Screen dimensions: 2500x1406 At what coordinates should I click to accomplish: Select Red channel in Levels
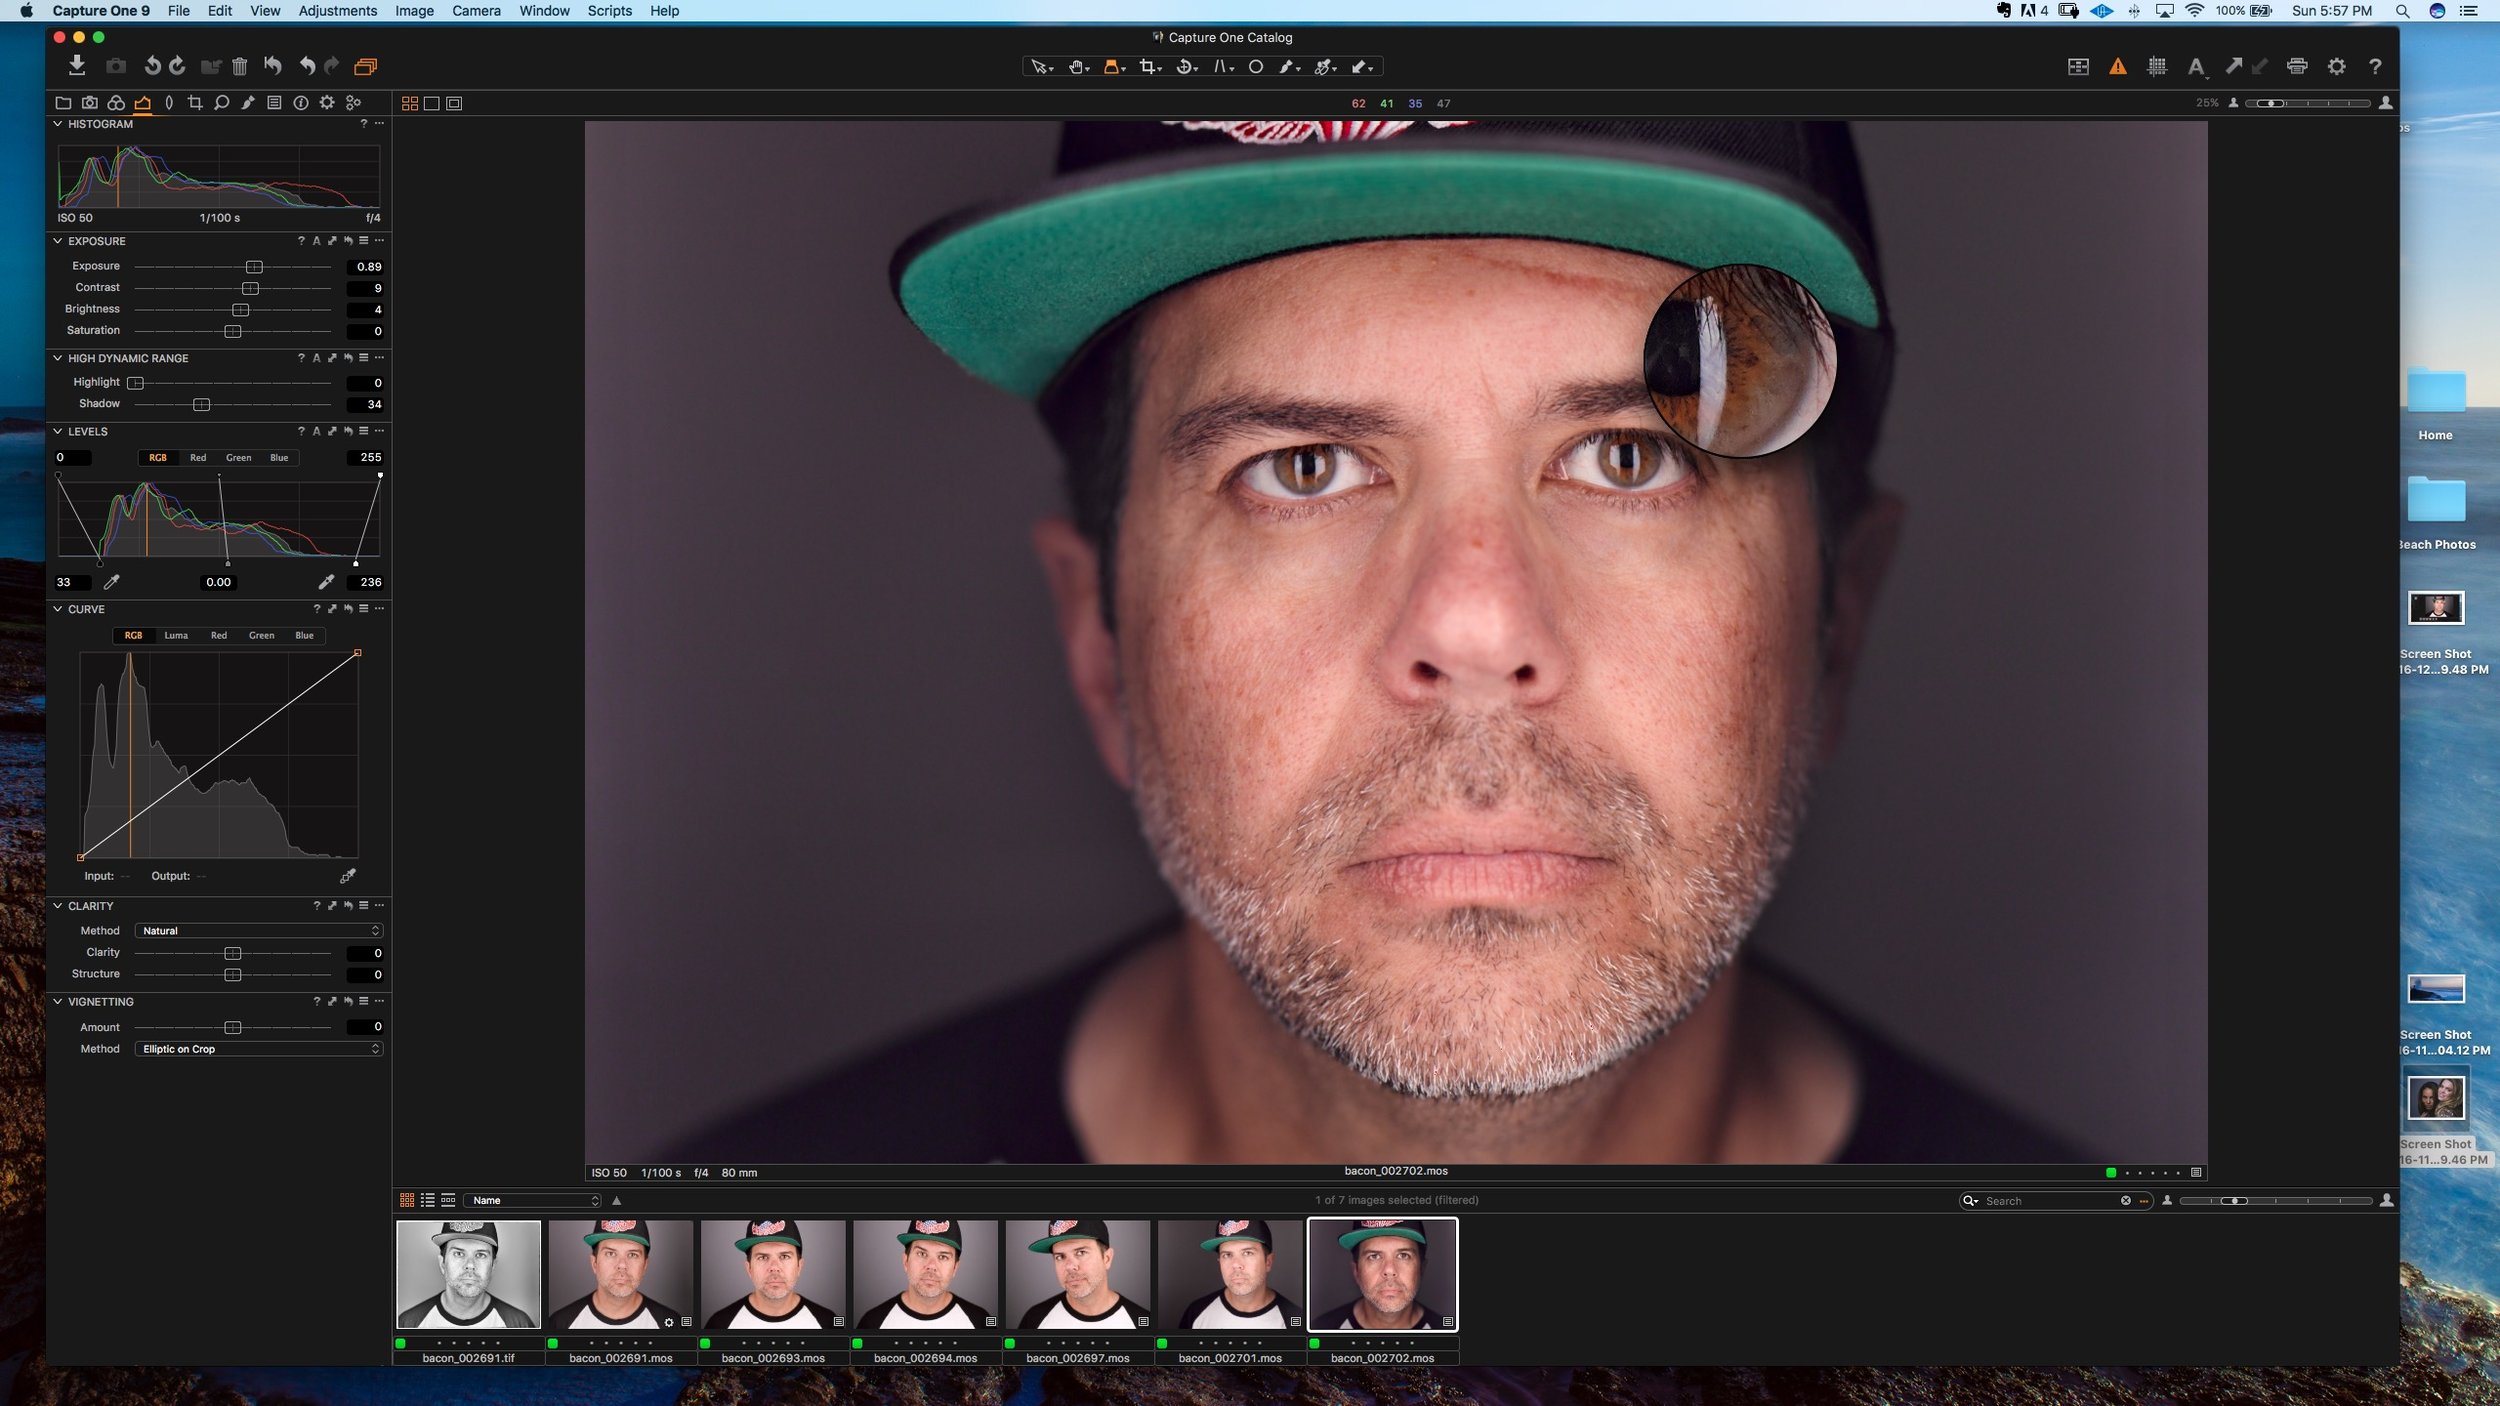198,458
